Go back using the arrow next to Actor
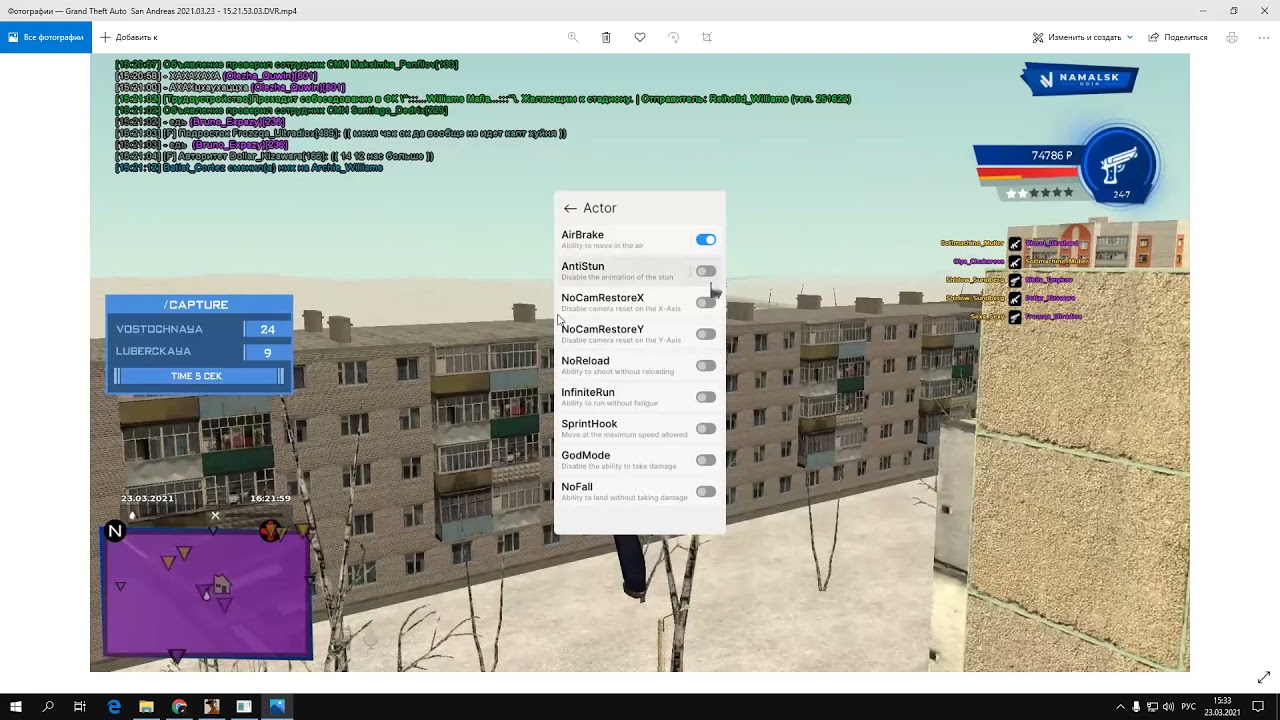 [x=570, y=208]
